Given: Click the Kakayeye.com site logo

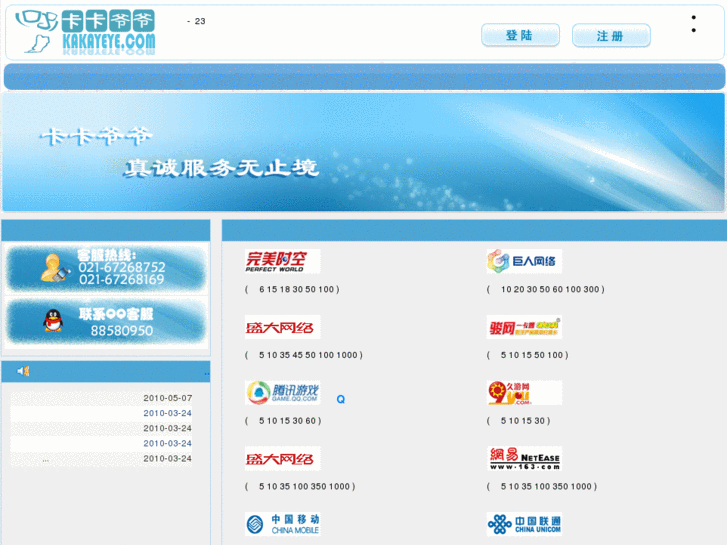Looking at the screenshot, I should pyautogui.click(x=86, y=32).
